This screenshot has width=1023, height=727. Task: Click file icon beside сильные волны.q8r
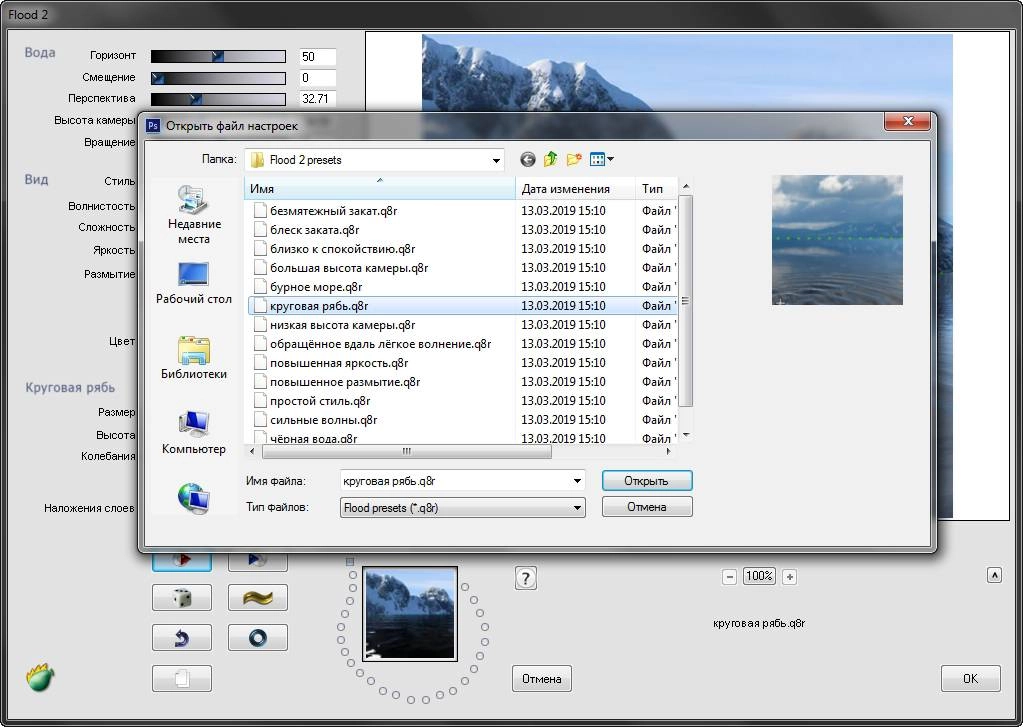[260, 420]
